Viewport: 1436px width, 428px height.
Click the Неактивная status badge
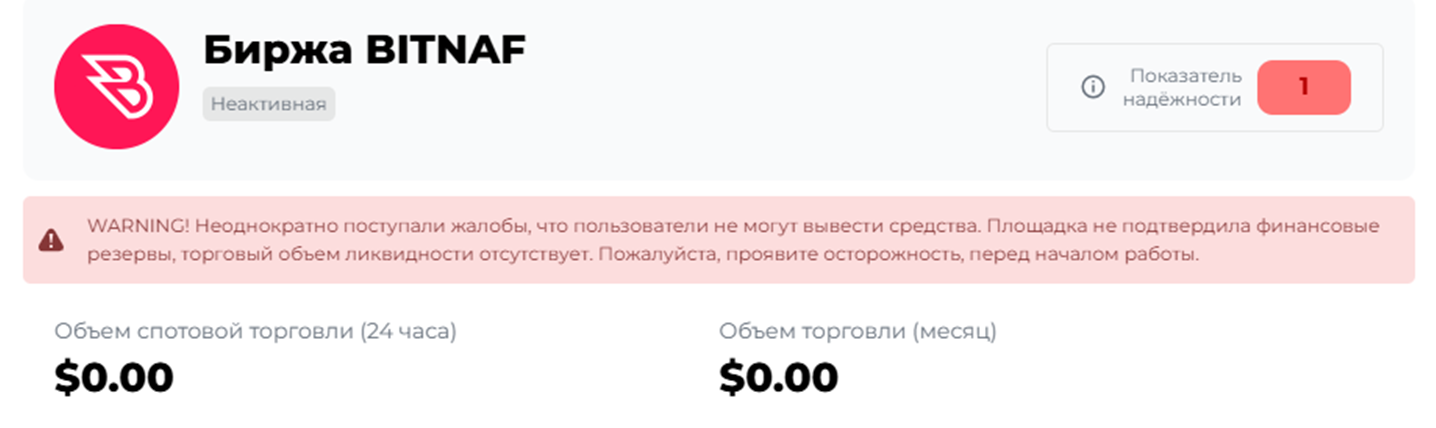click(268, 104)
